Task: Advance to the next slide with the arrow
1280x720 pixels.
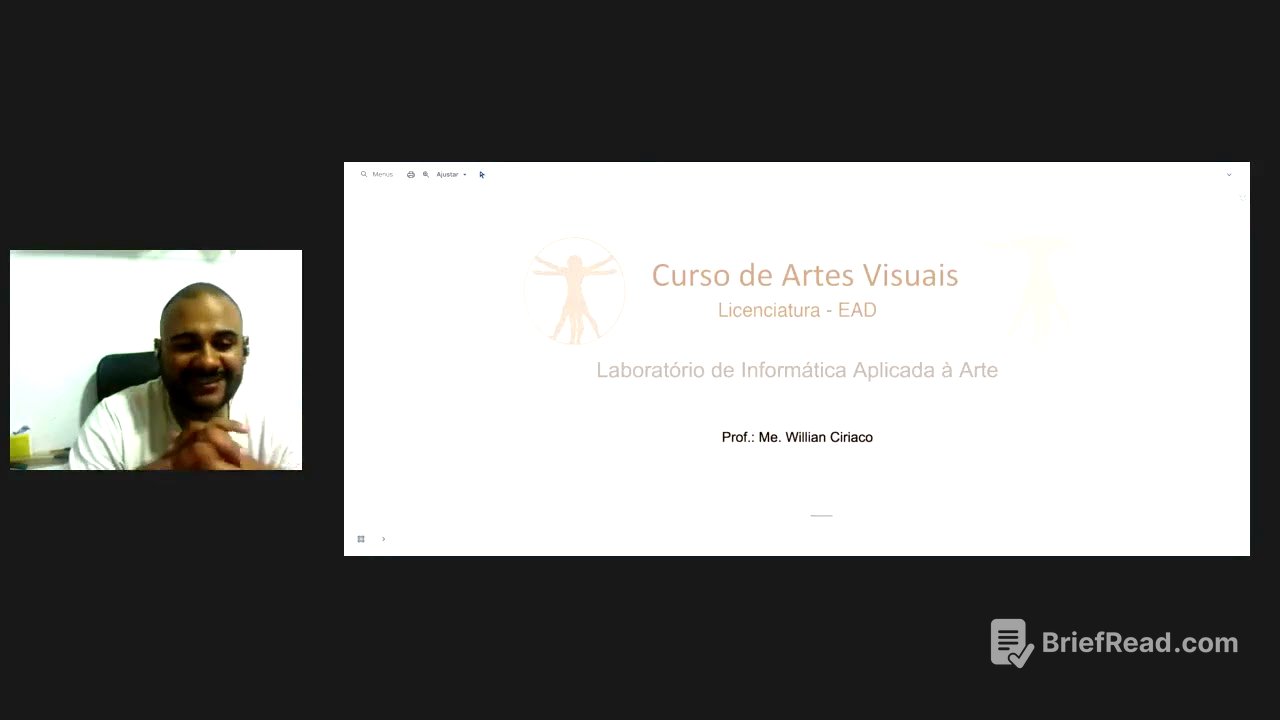Action: (384, 538)
